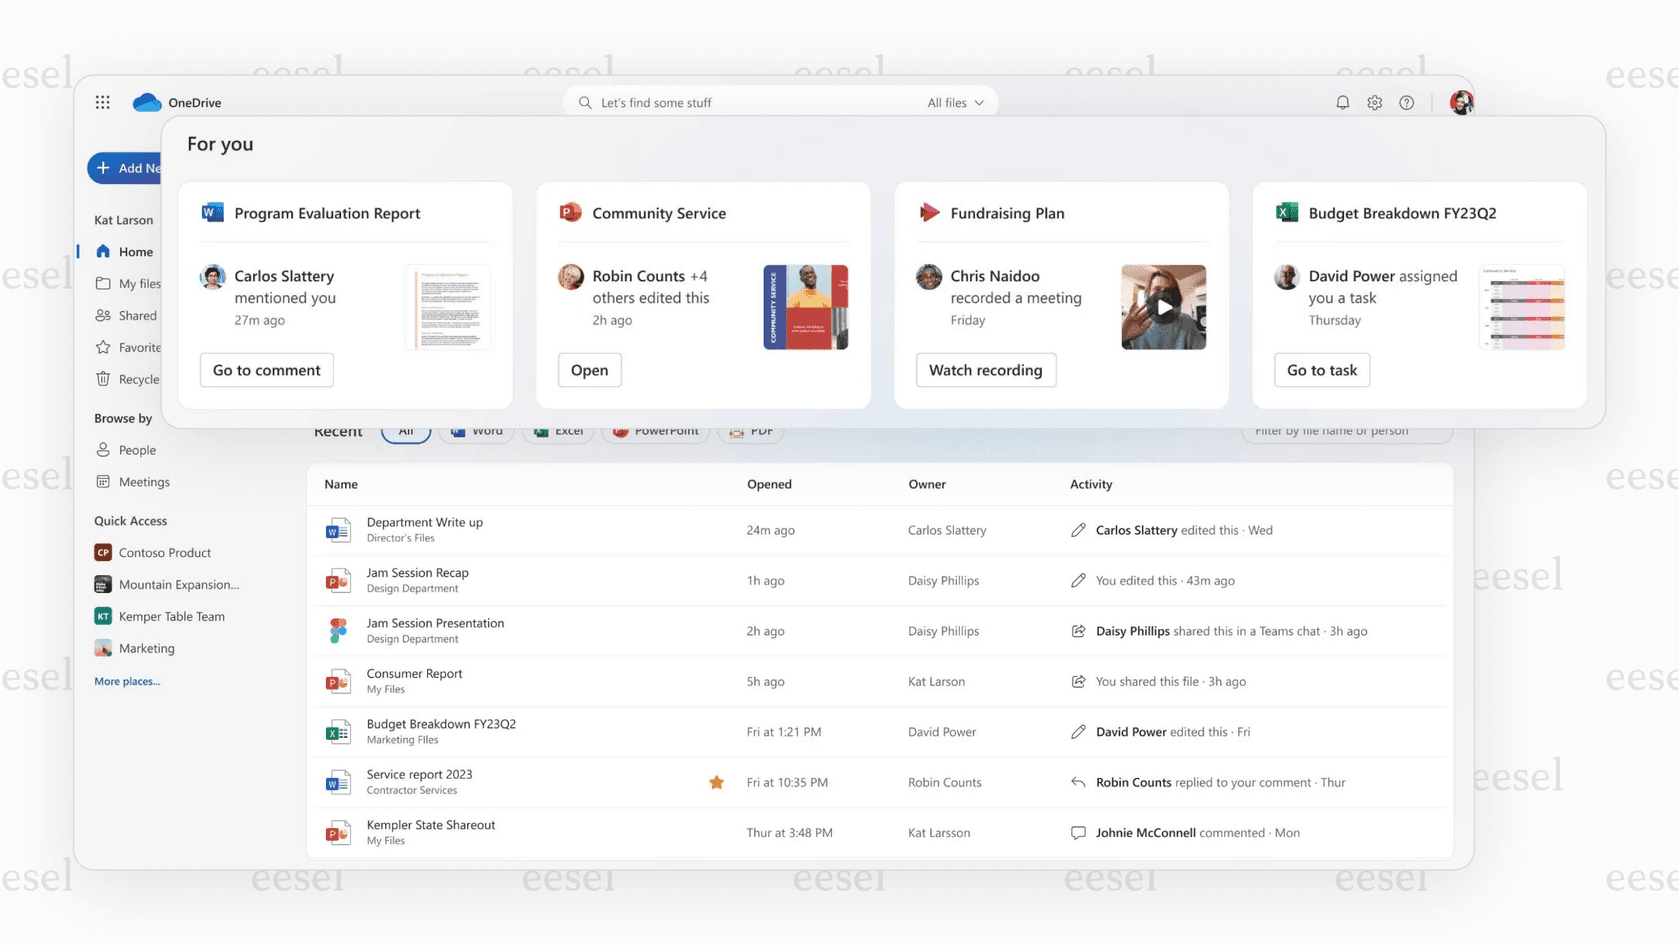The width and height of the screenshot is (1680, 945).
Task: Open the More places link
Action: click(127, 681)
